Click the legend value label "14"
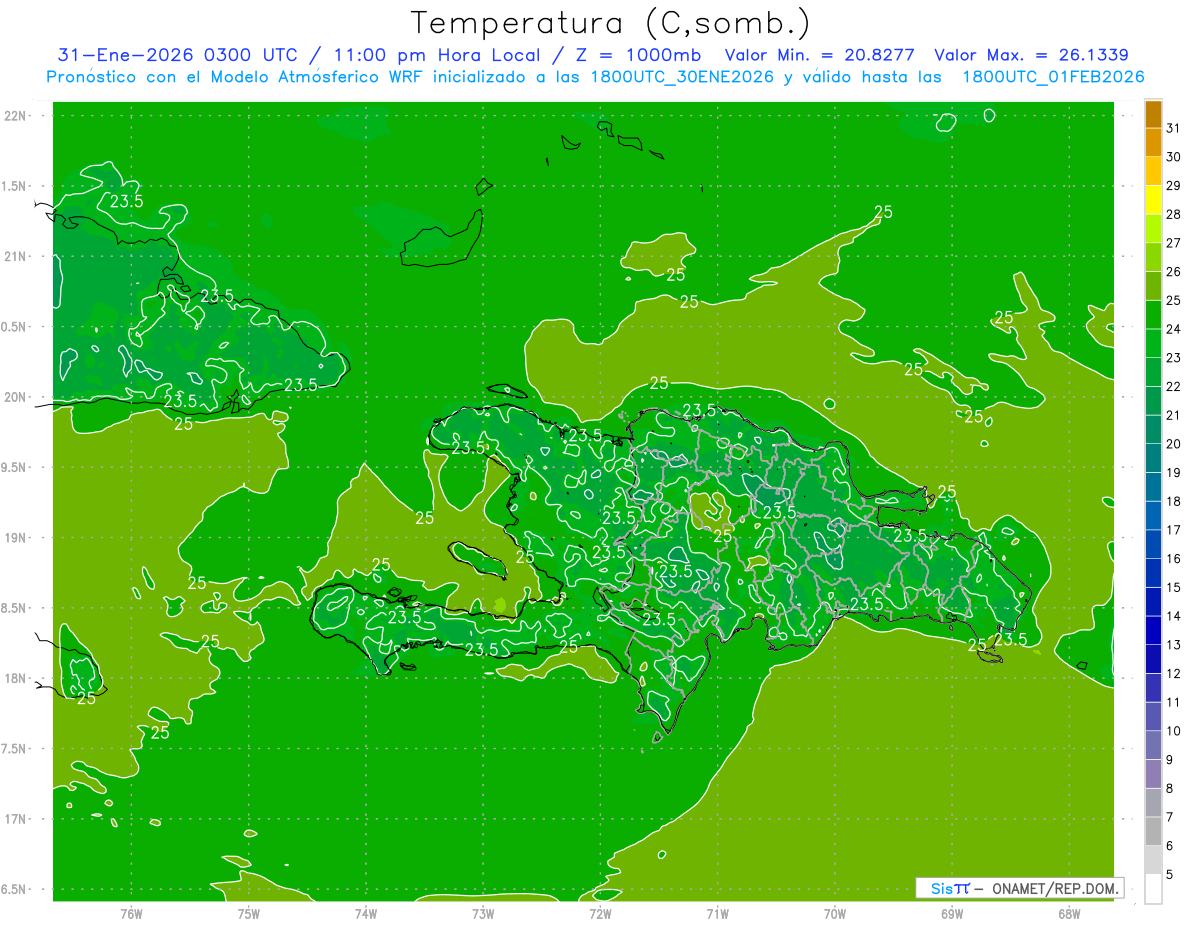The width and height of the screenshot is (1200, 927). click(x=1173, y=616)
